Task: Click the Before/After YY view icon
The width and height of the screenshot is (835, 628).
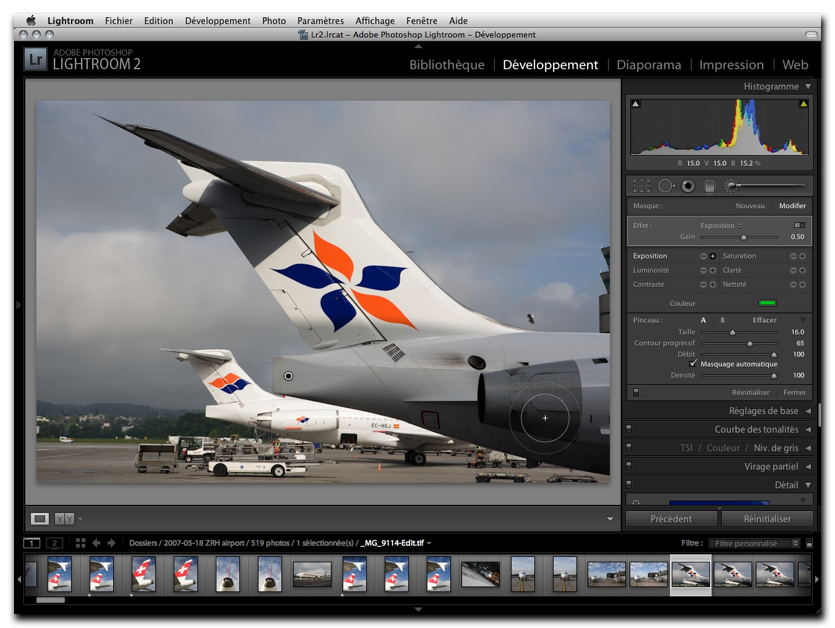Action: coord(64,518)
